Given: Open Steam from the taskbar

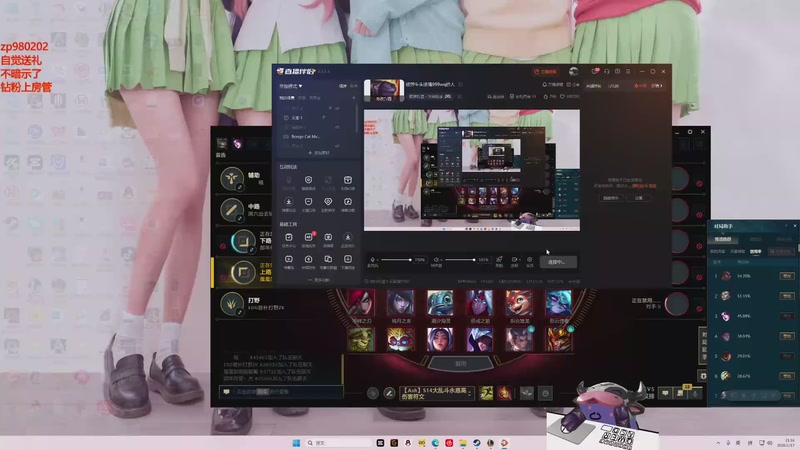Looking at the screenshot, I should click(x=477, y=443).
